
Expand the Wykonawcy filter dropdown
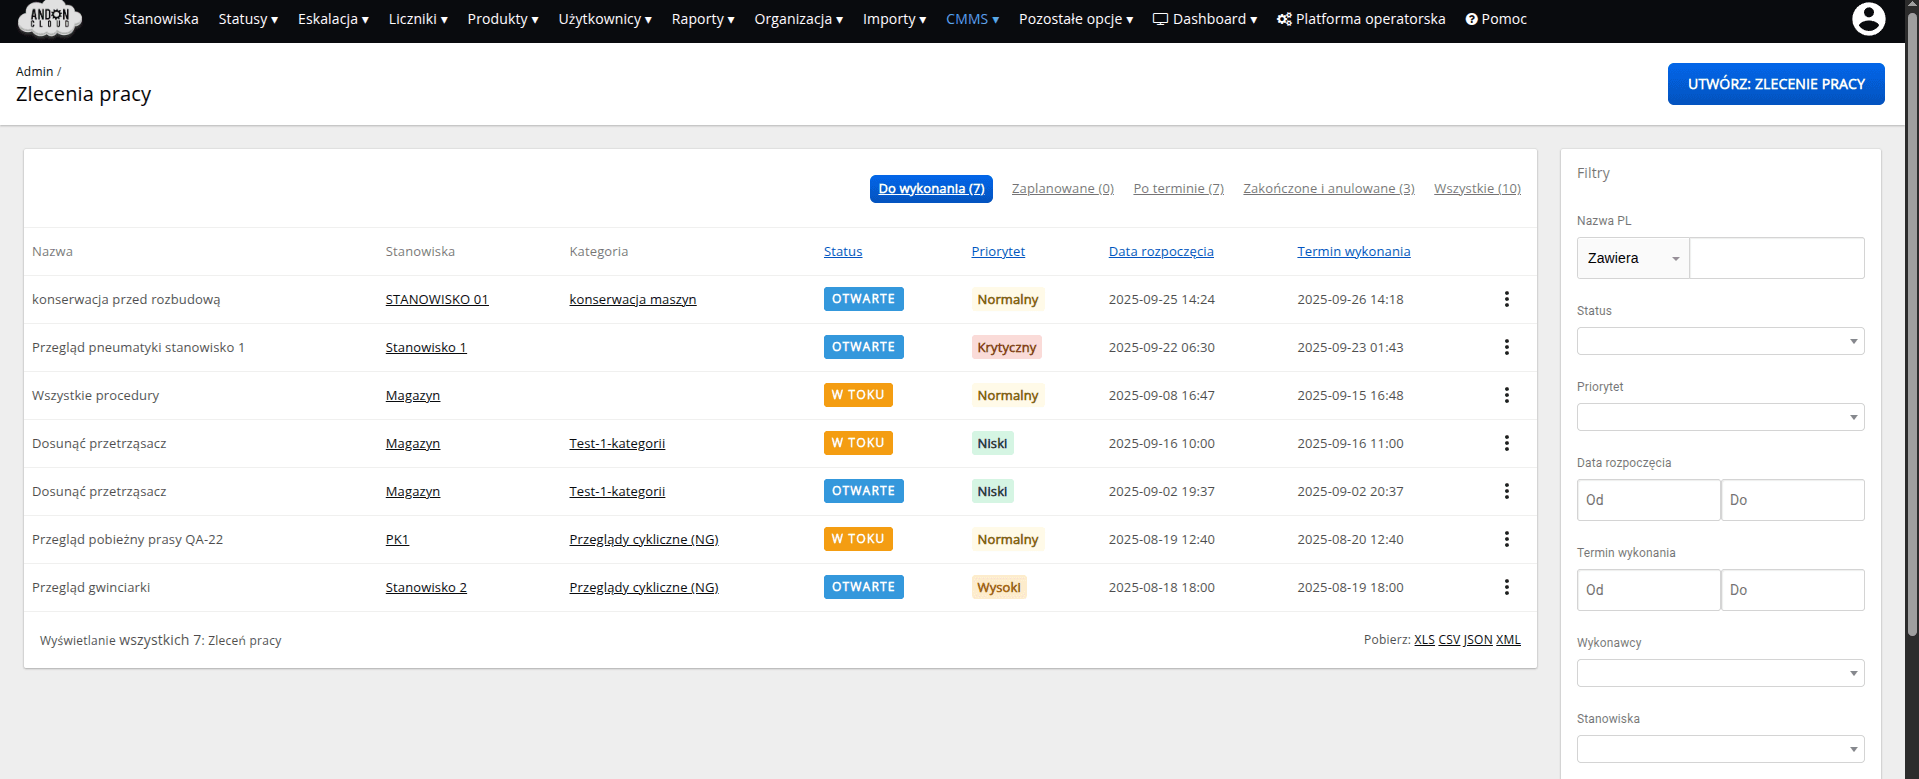(x=1720, y=673)
